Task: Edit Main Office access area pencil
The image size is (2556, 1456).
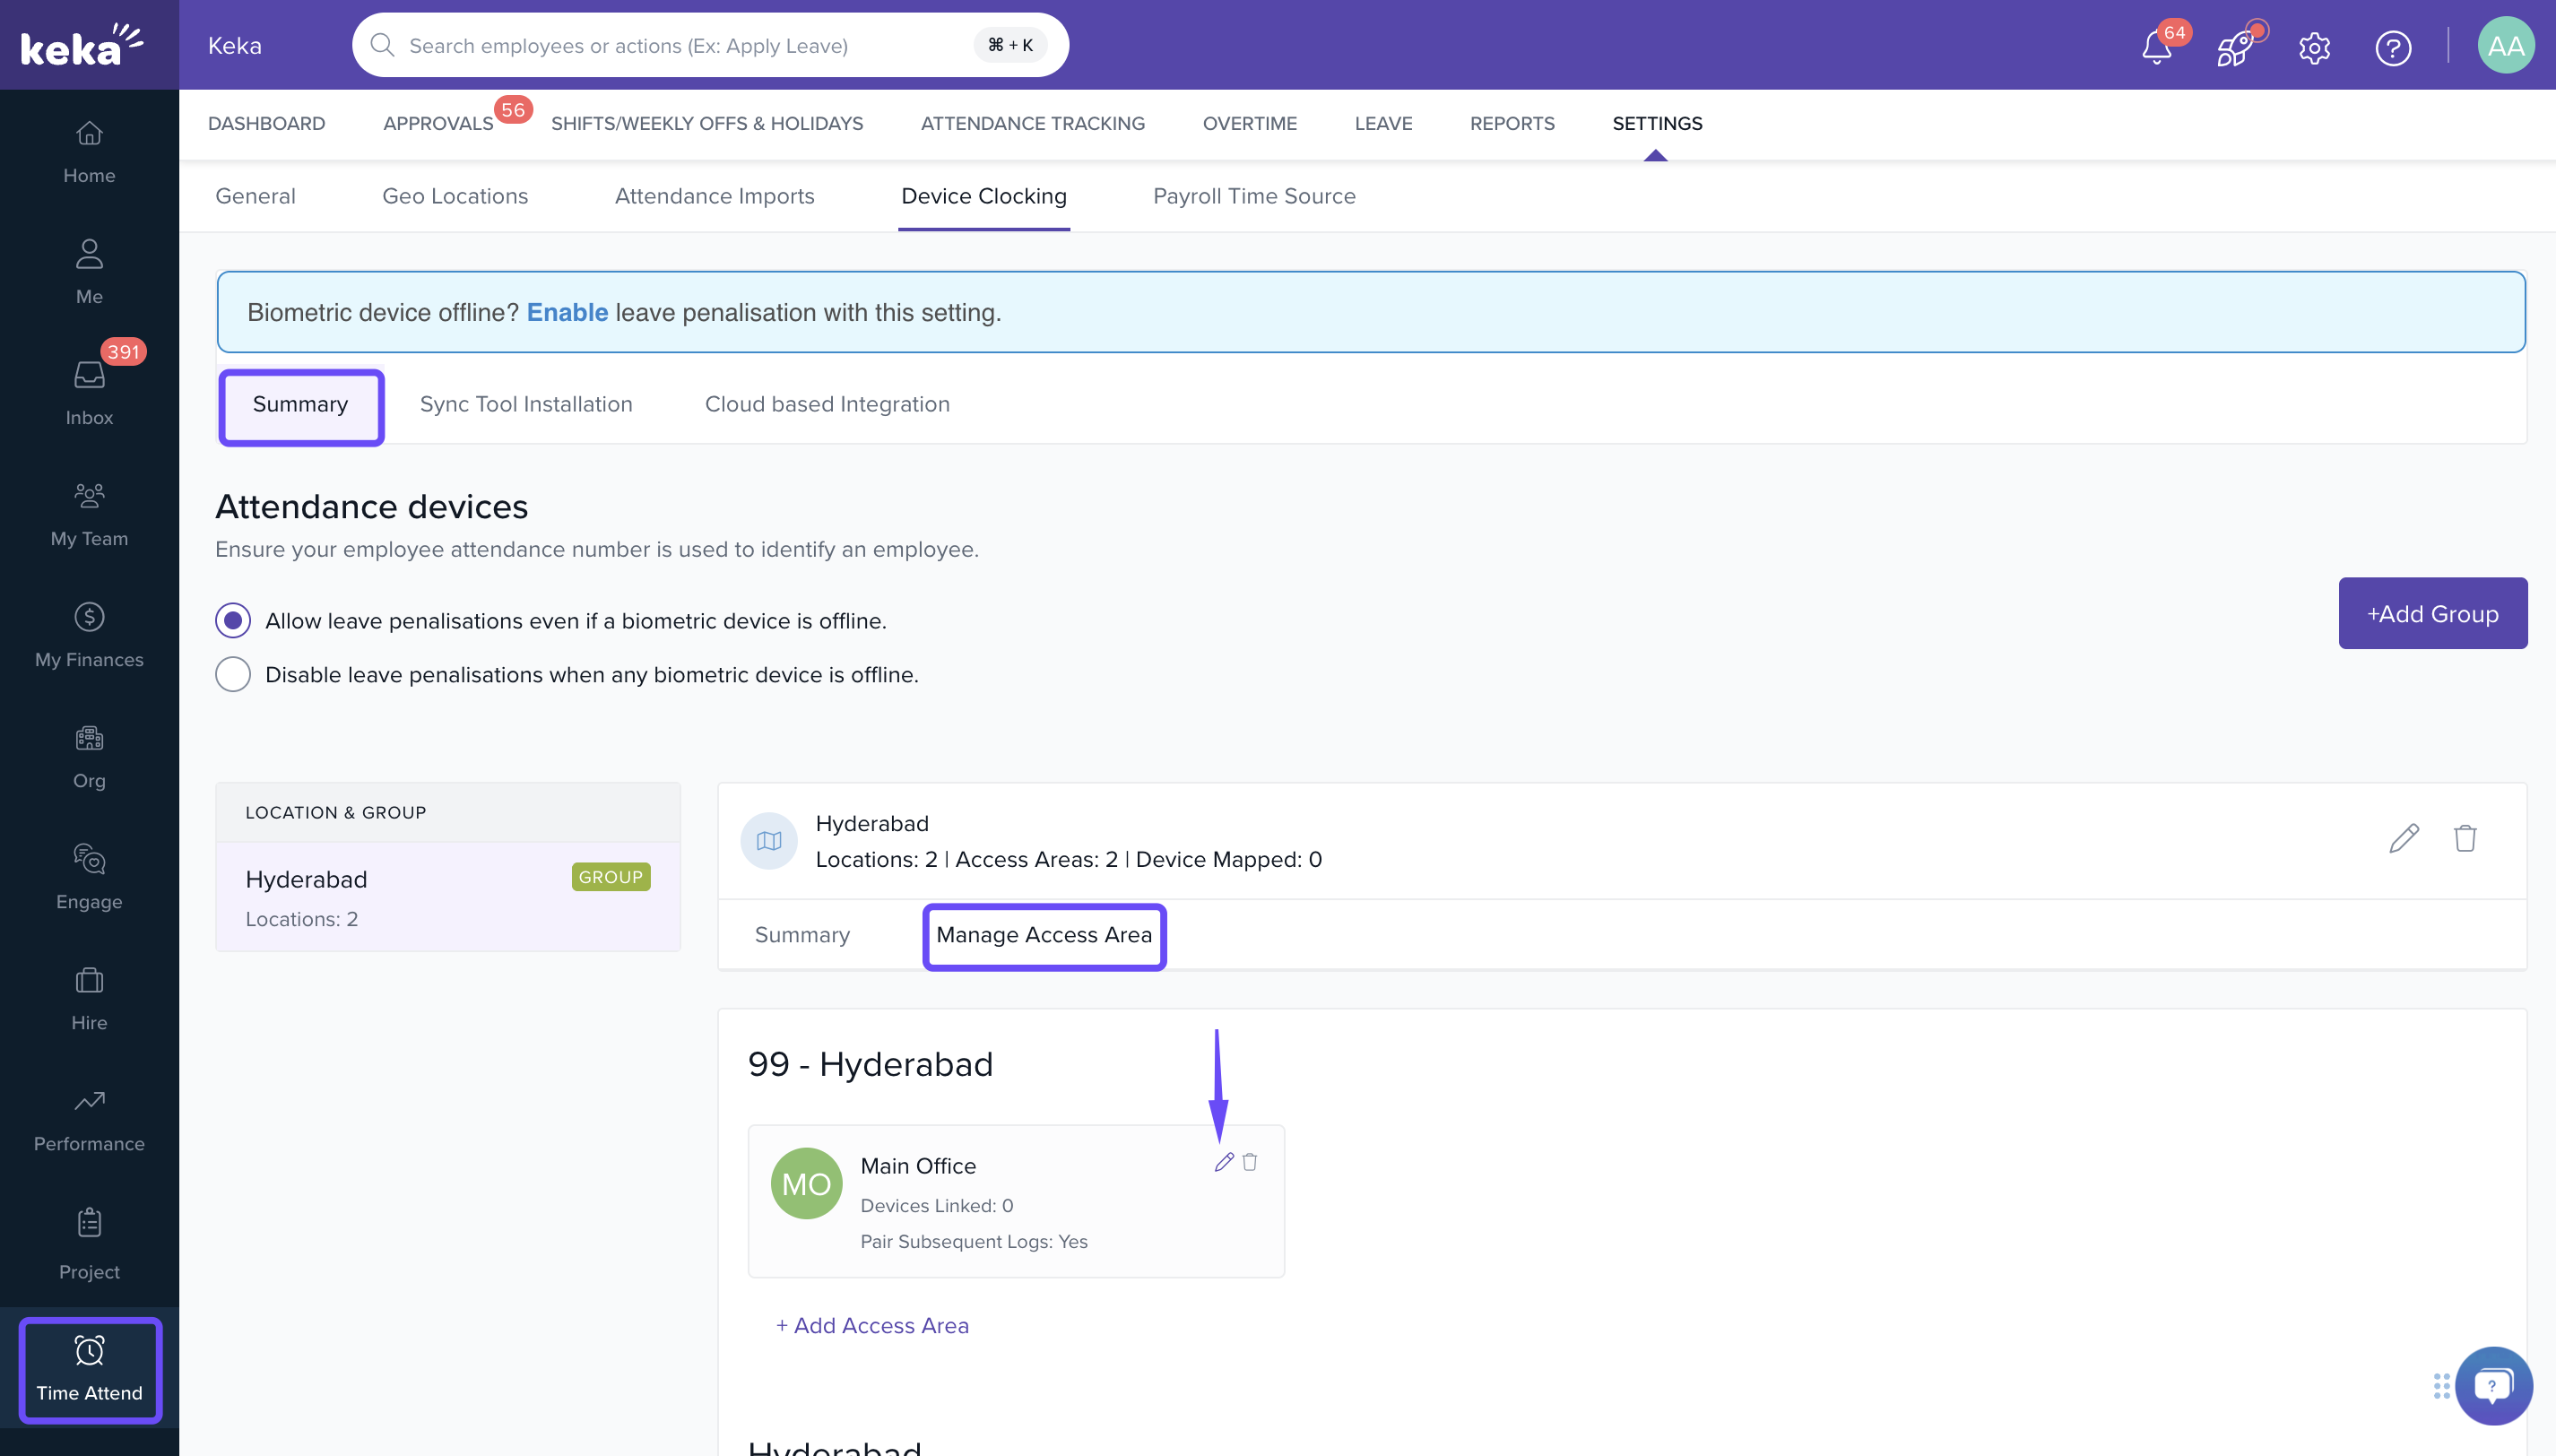Action: point(1223,1162)
